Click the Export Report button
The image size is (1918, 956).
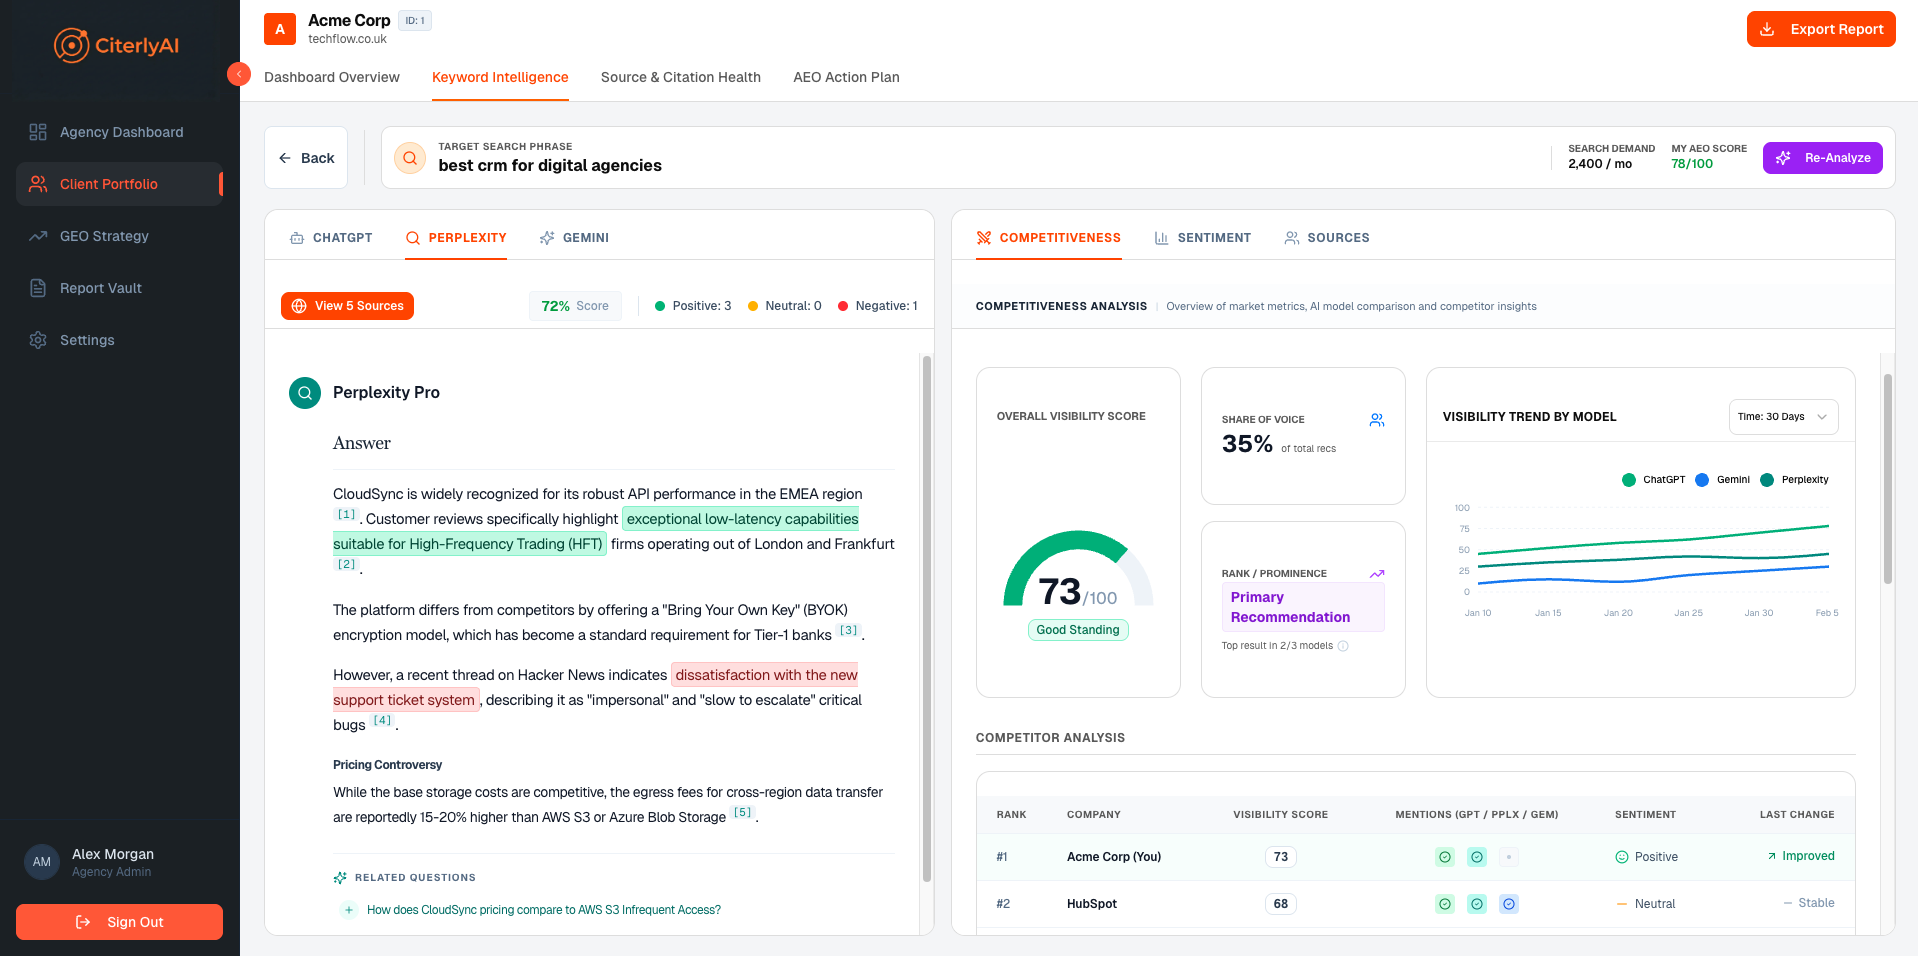1820,29
